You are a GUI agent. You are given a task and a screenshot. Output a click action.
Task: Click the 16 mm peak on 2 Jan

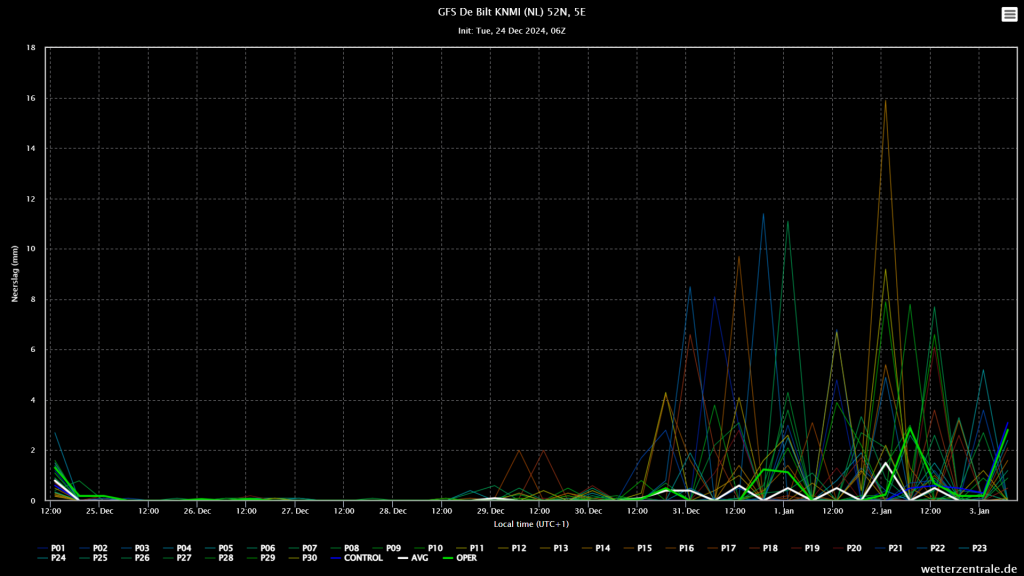click(886, 101)
